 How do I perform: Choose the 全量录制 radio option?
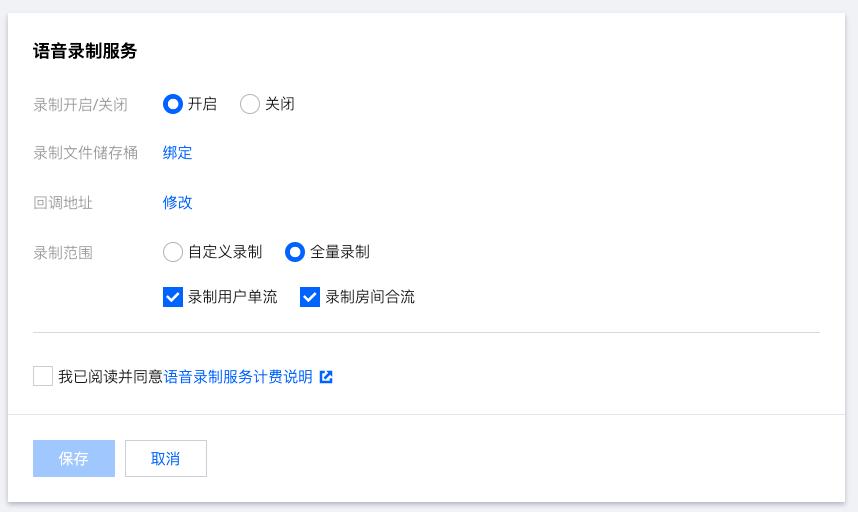(x=295, y=252)
